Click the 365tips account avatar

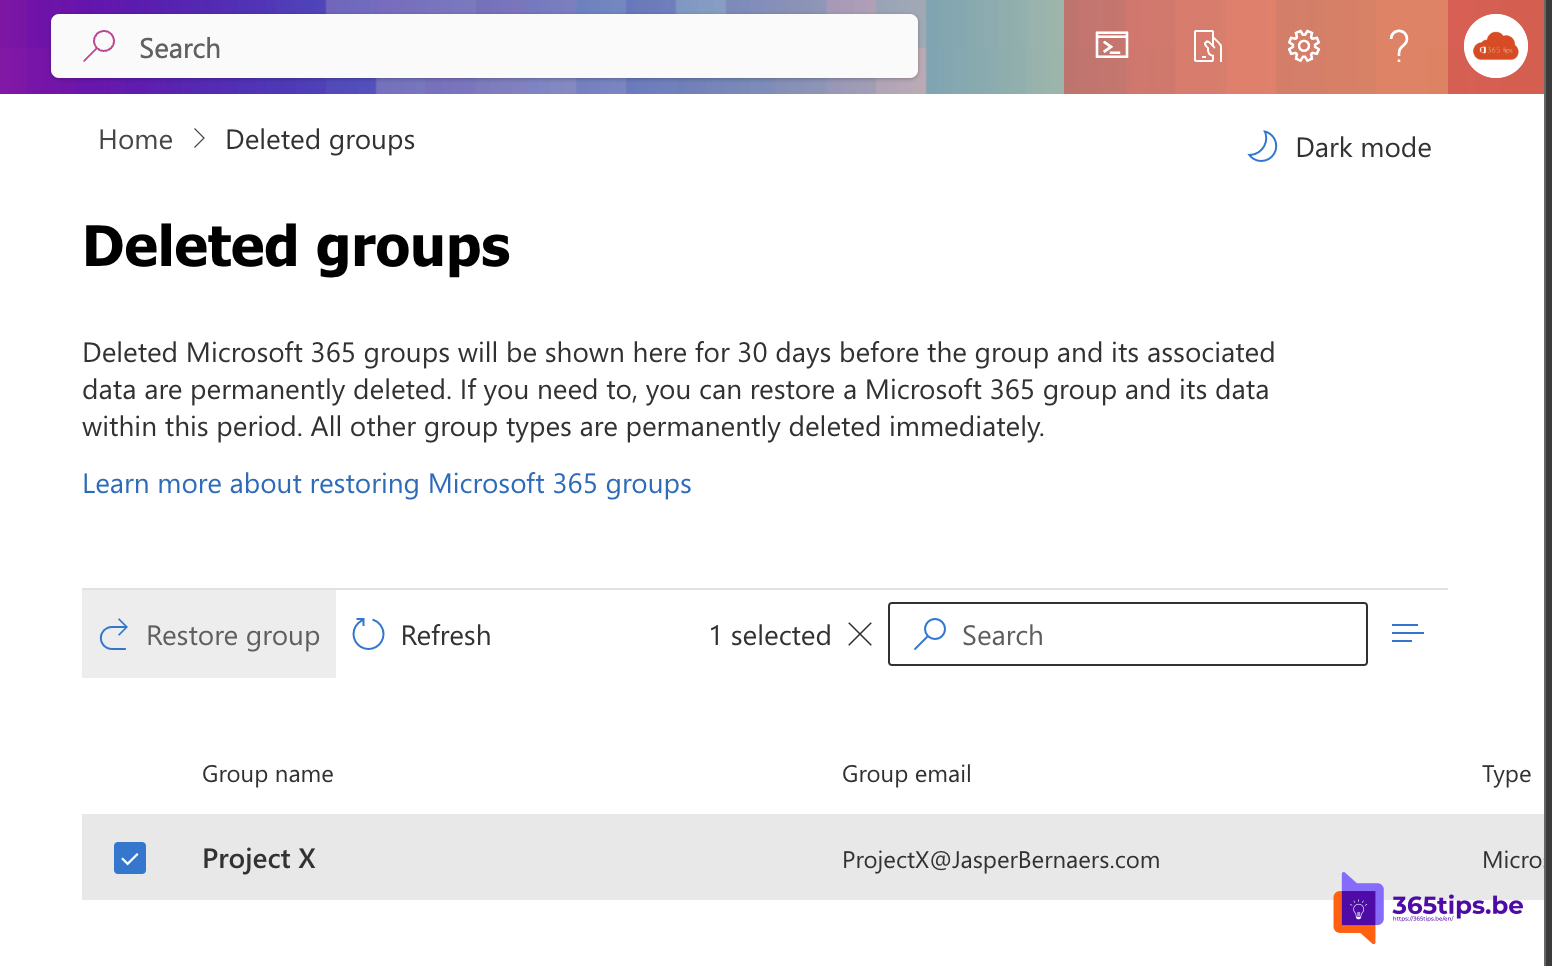point(1495,46)
